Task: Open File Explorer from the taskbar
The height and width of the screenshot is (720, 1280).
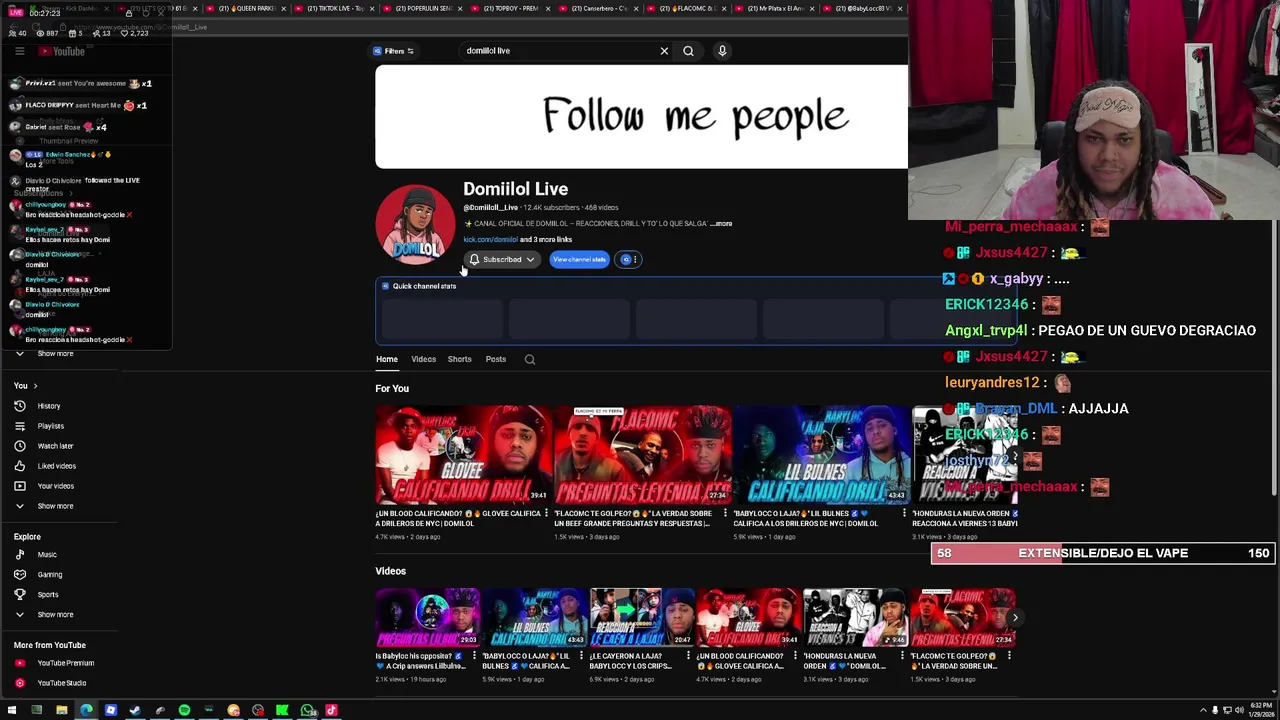Action: (61, 711)
